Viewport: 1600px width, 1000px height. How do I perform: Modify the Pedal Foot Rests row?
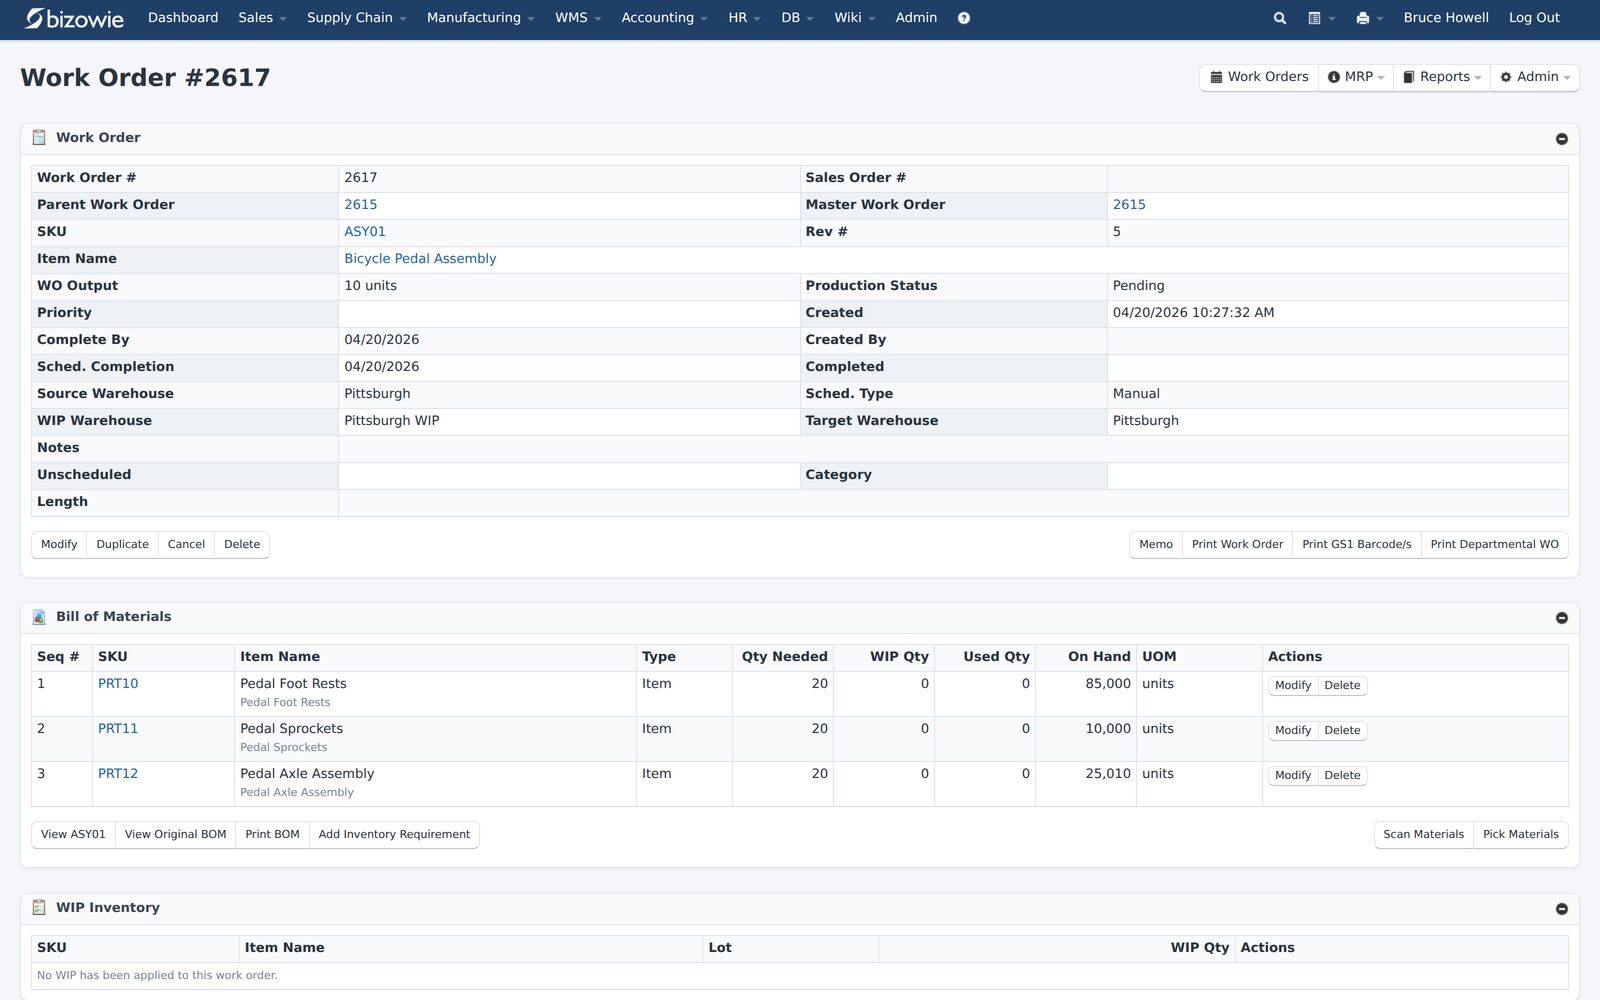tap(1292, 686)
